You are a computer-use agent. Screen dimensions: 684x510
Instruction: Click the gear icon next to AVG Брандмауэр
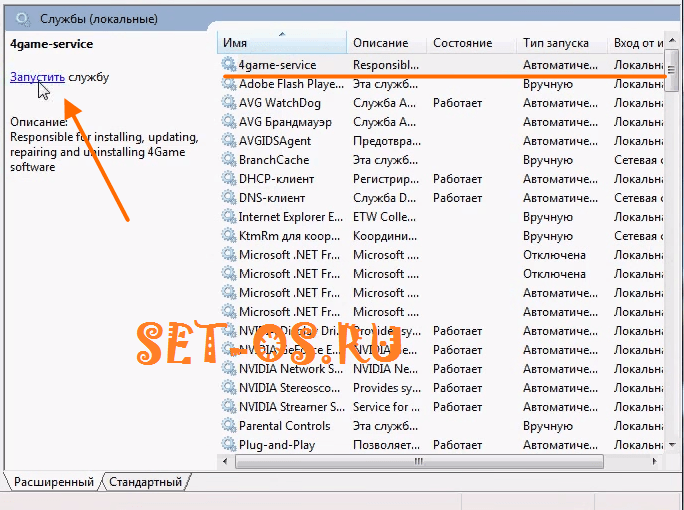click(229, 121)
